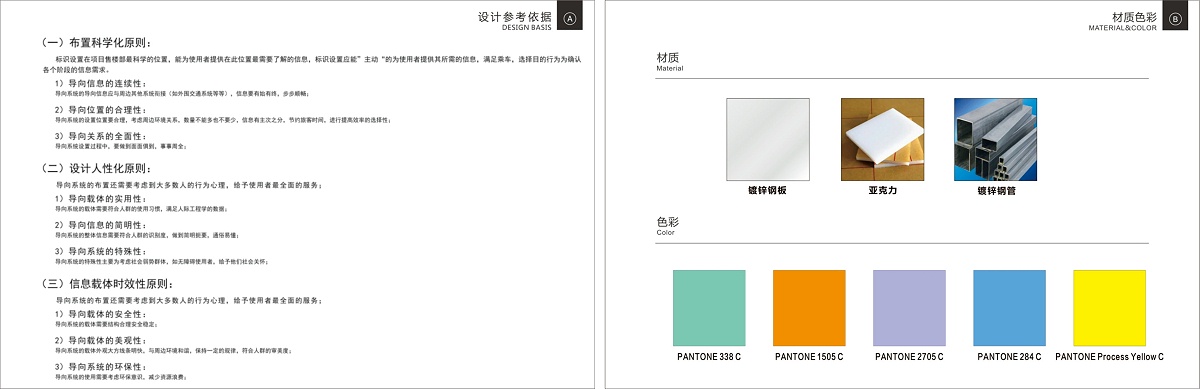This screenshot has width=1200, height=389.
Task: Click the MATERIAL&COLOR subtitle
Action: click(1124, 28)
